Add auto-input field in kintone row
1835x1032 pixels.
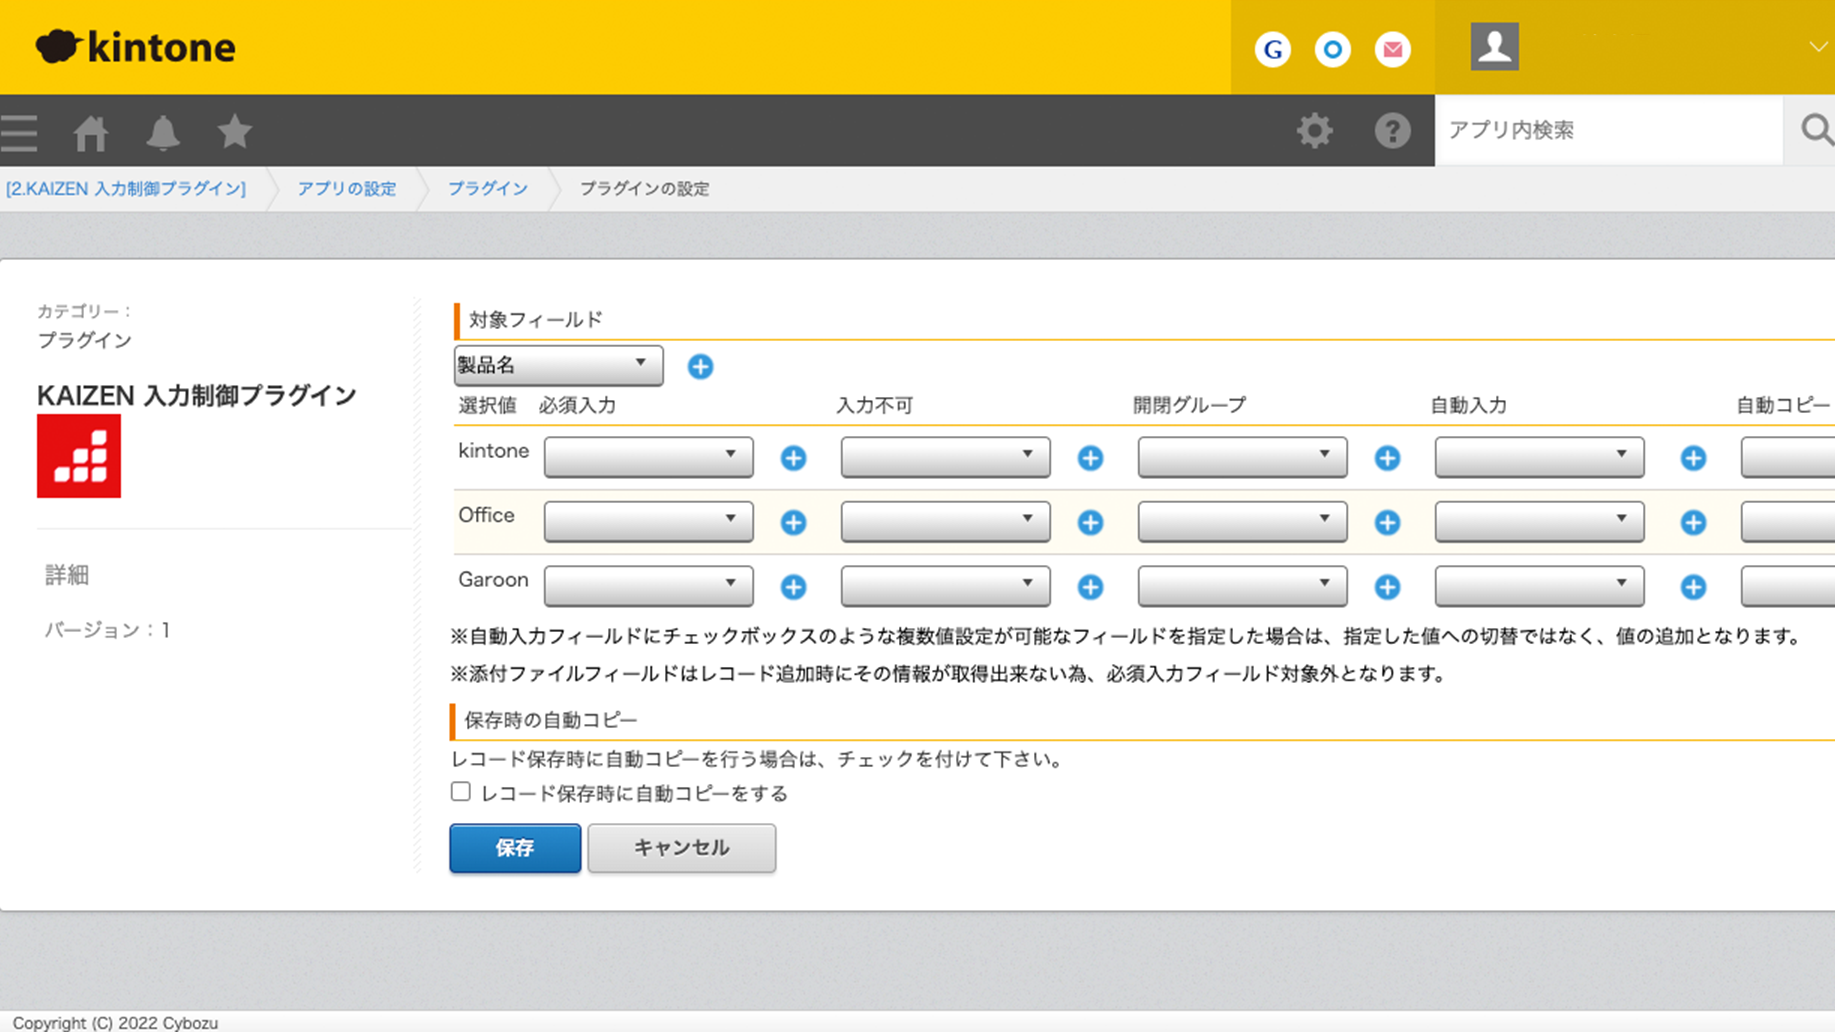[x=1693, y=458]
